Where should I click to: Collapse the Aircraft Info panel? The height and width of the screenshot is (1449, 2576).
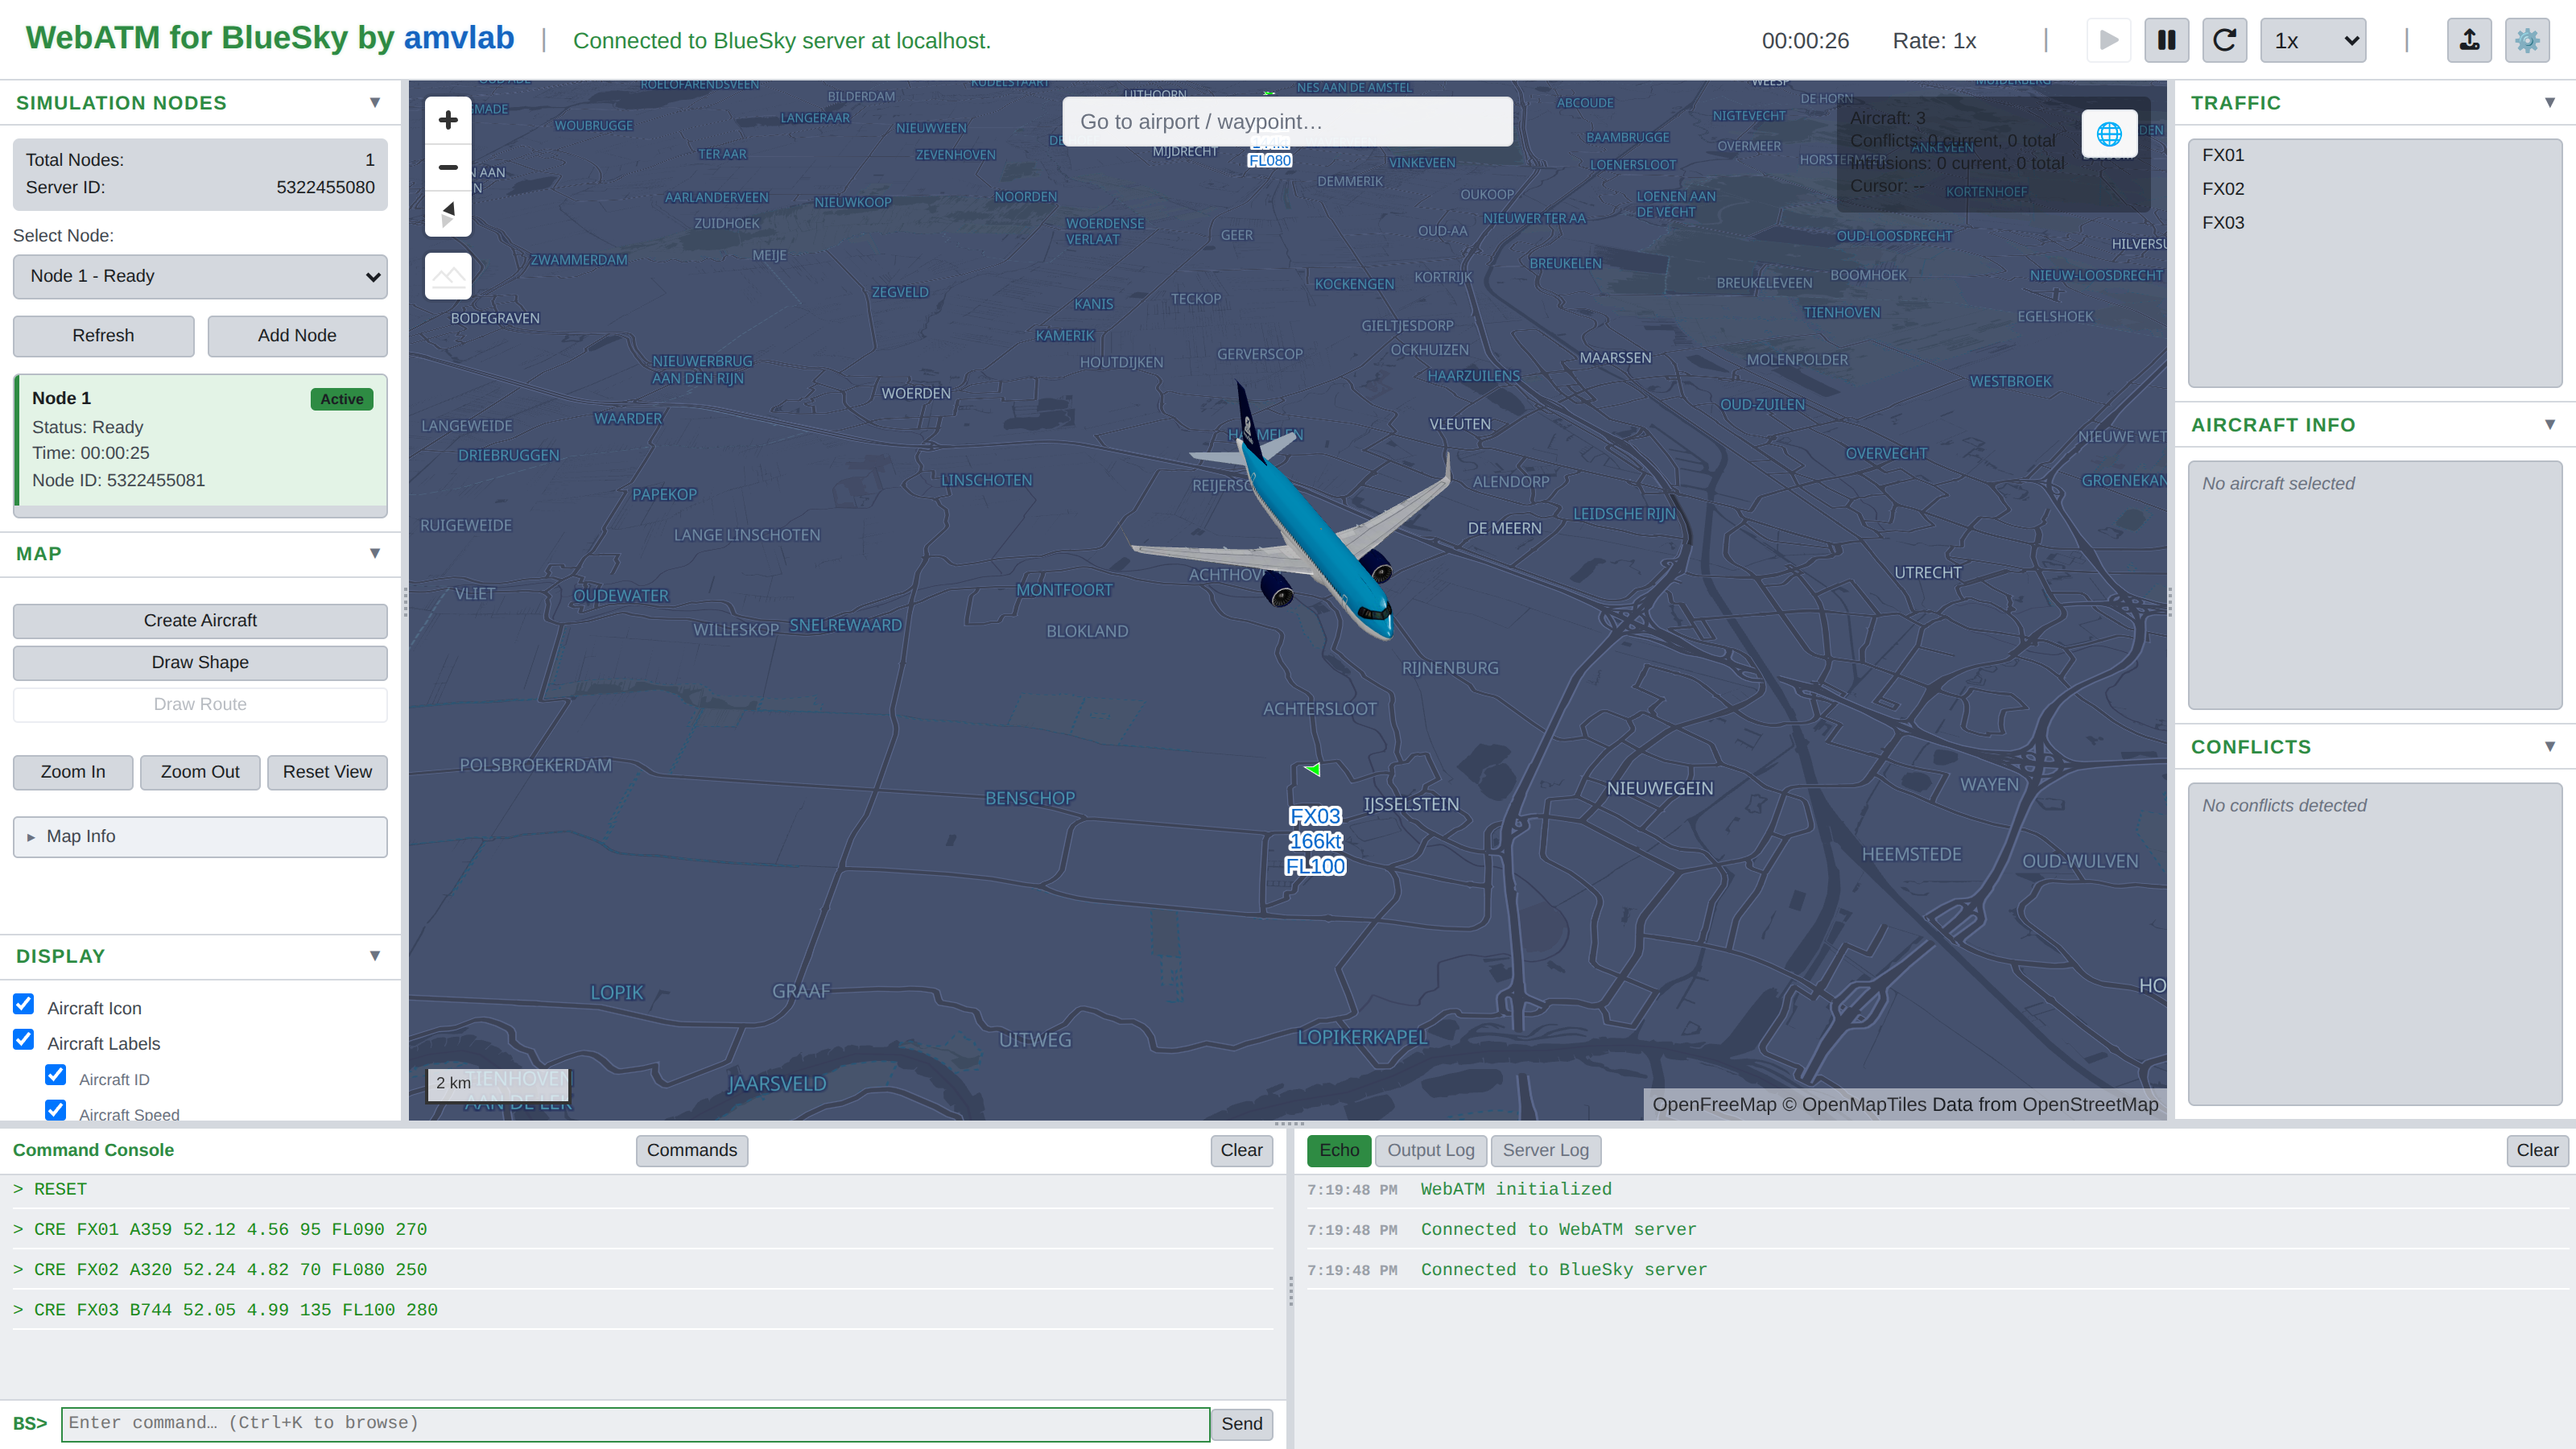click(2550, 424)
